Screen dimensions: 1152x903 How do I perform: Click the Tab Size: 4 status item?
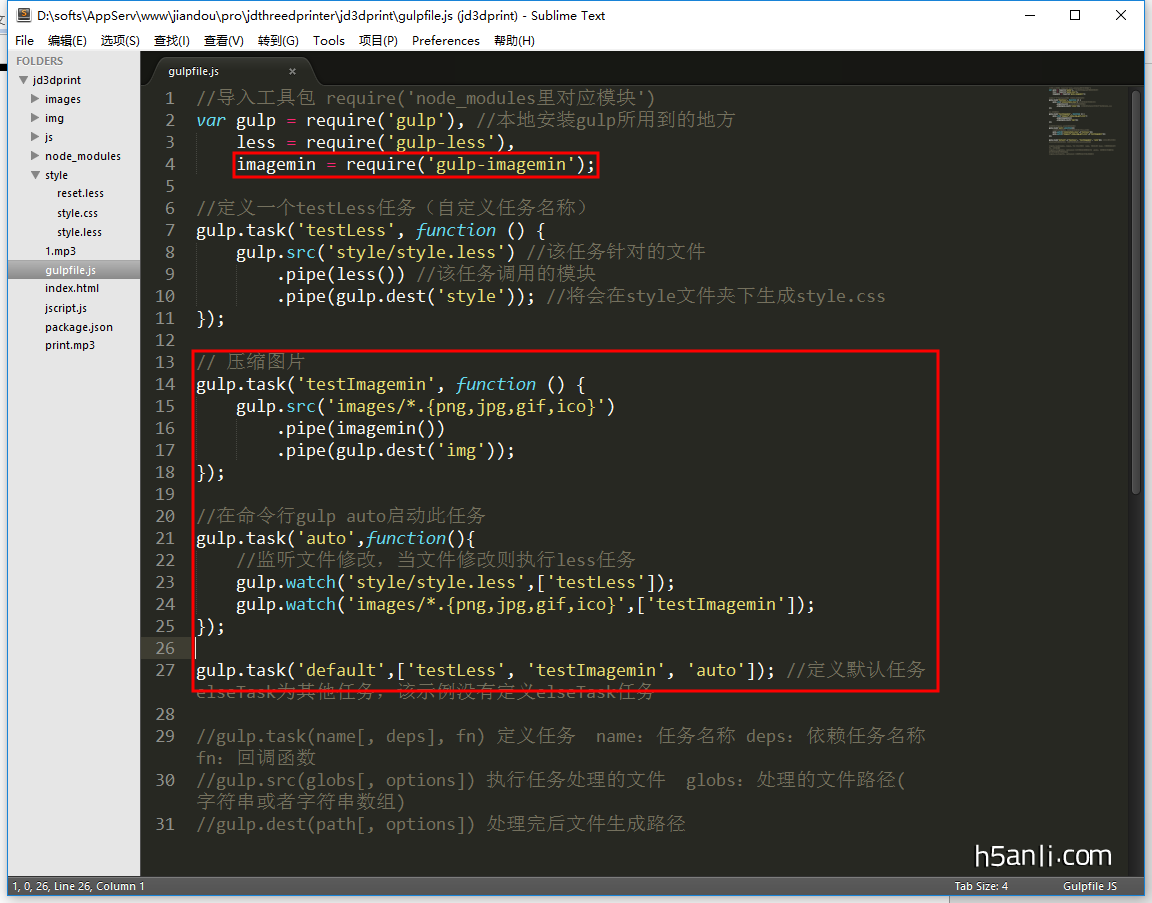pos(981,886)
